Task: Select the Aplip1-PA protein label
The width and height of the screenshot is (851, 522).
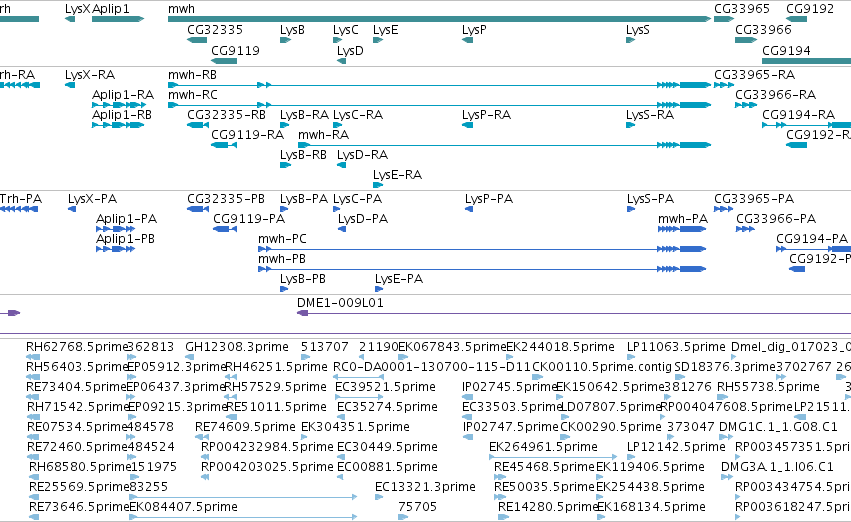Action: pyautogui.click(x=126, y=219)
